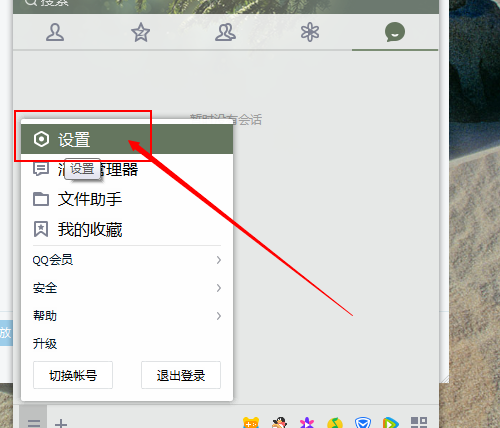
Task: Open the Qzone star tab
Action: [x=141, y=32]
